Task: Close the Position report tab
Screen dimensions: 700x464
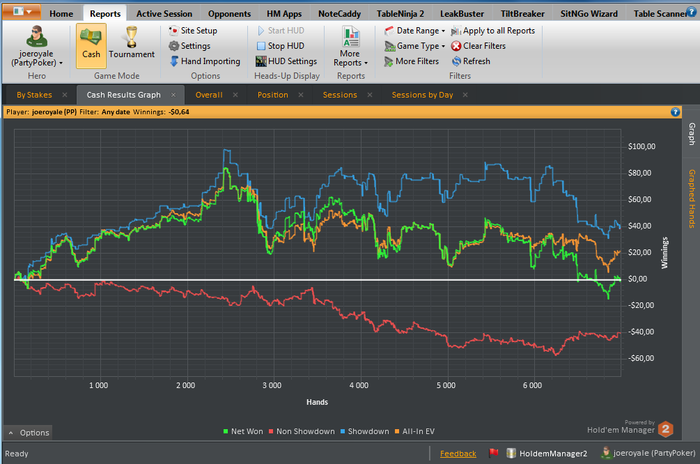Action: [300, 95]
